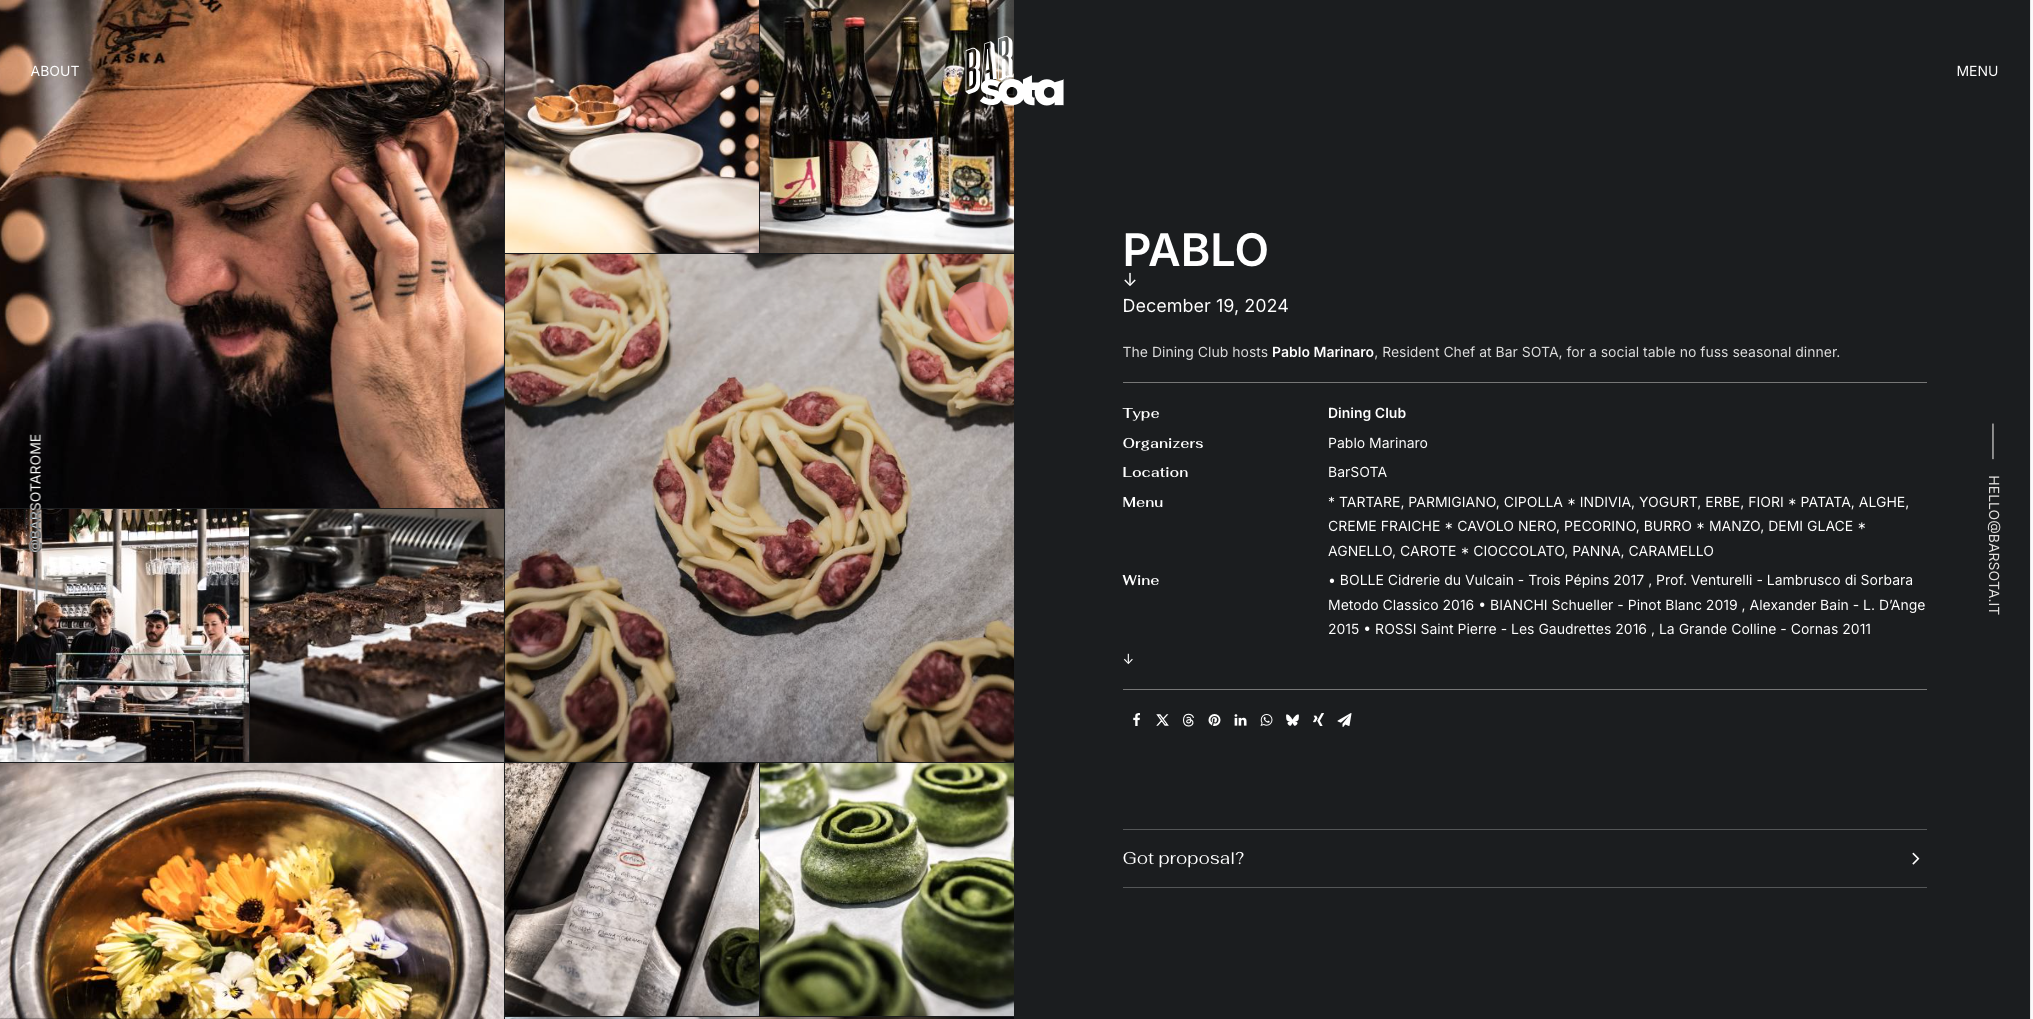Screen dimensions: 2033x1019
Task: Share through Telegram paper plane icon
Action: point(1344,720)
